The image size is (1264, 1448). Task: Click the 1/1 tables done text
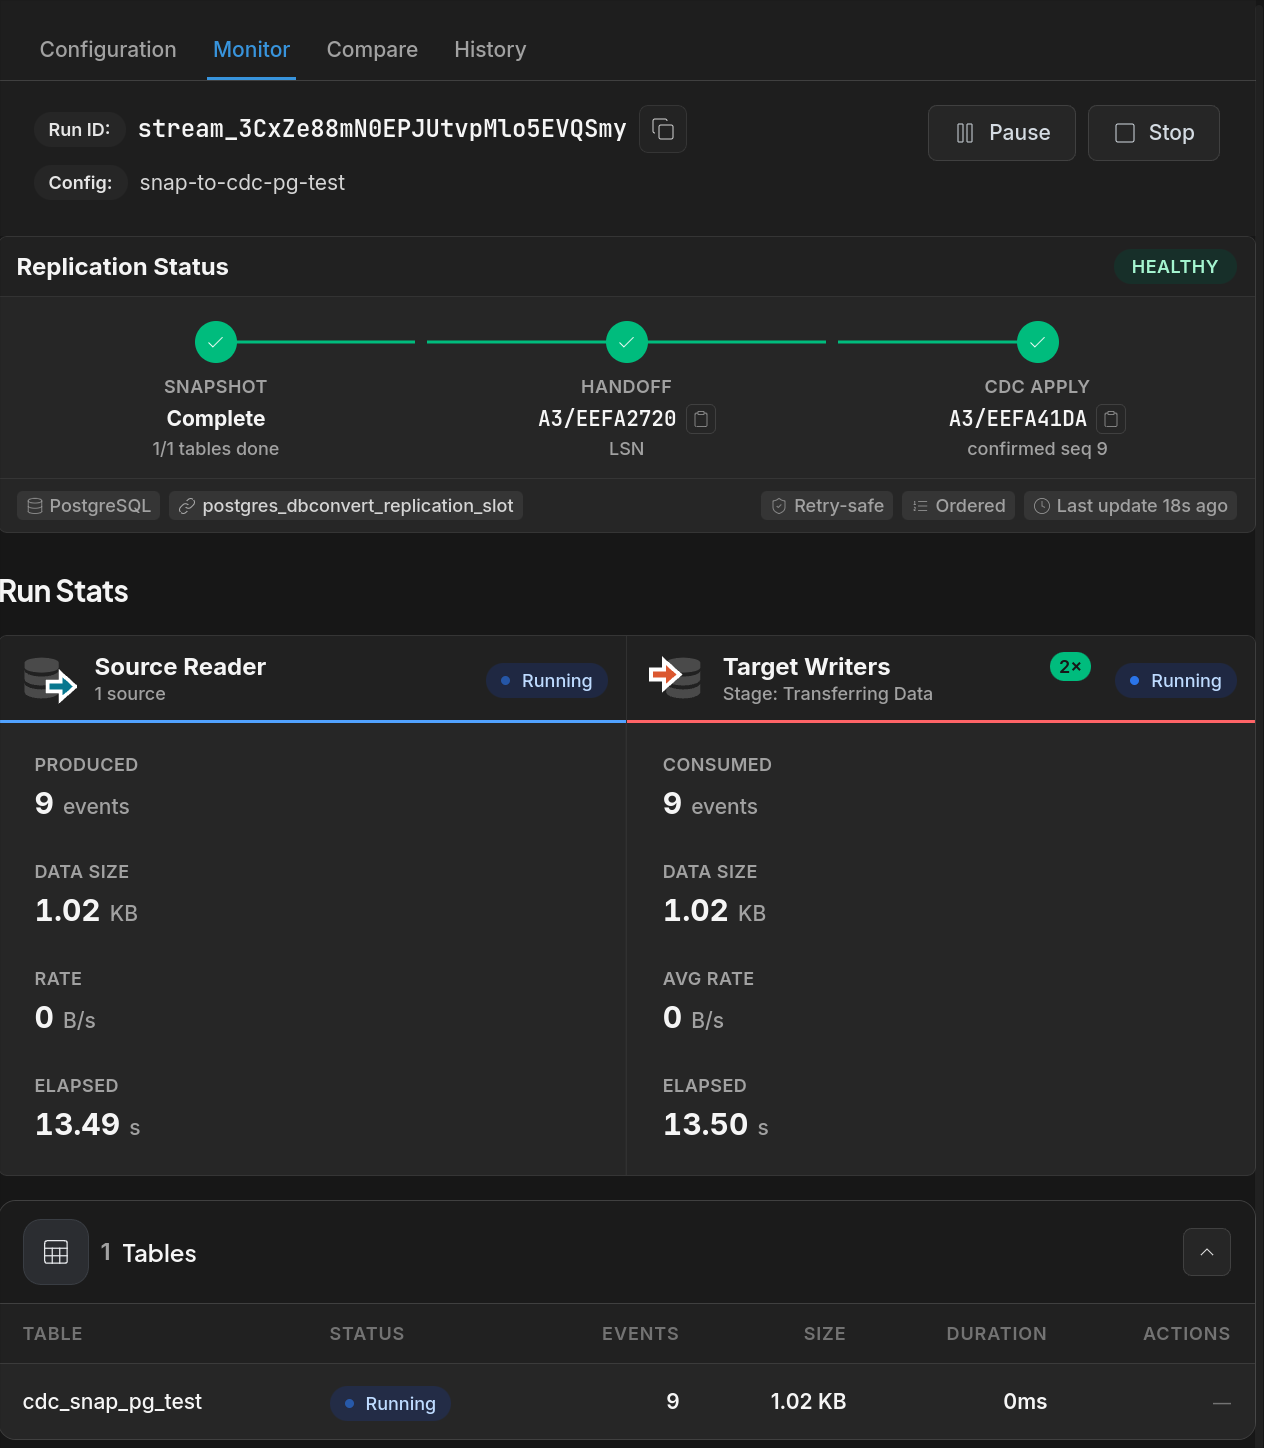(x=216, y=449)
